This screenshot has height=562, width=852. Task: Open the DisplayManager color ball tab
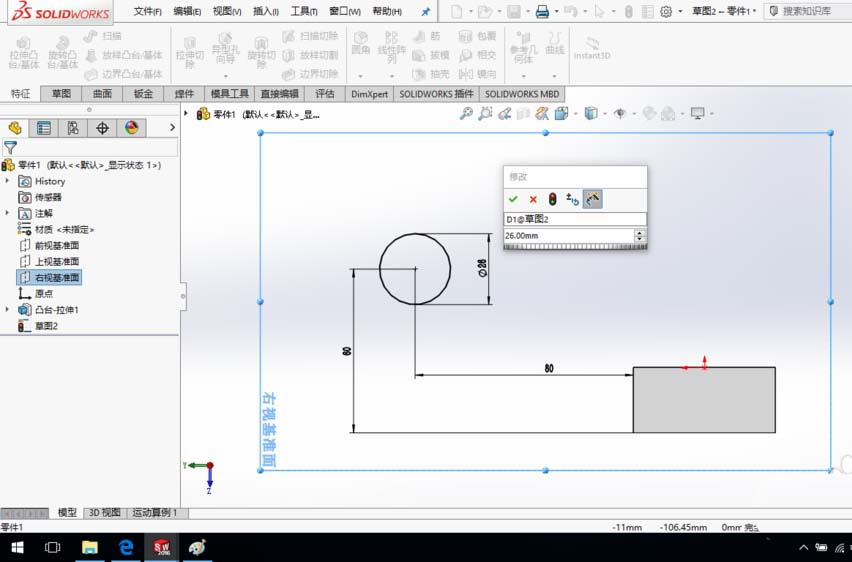point(131,128)
